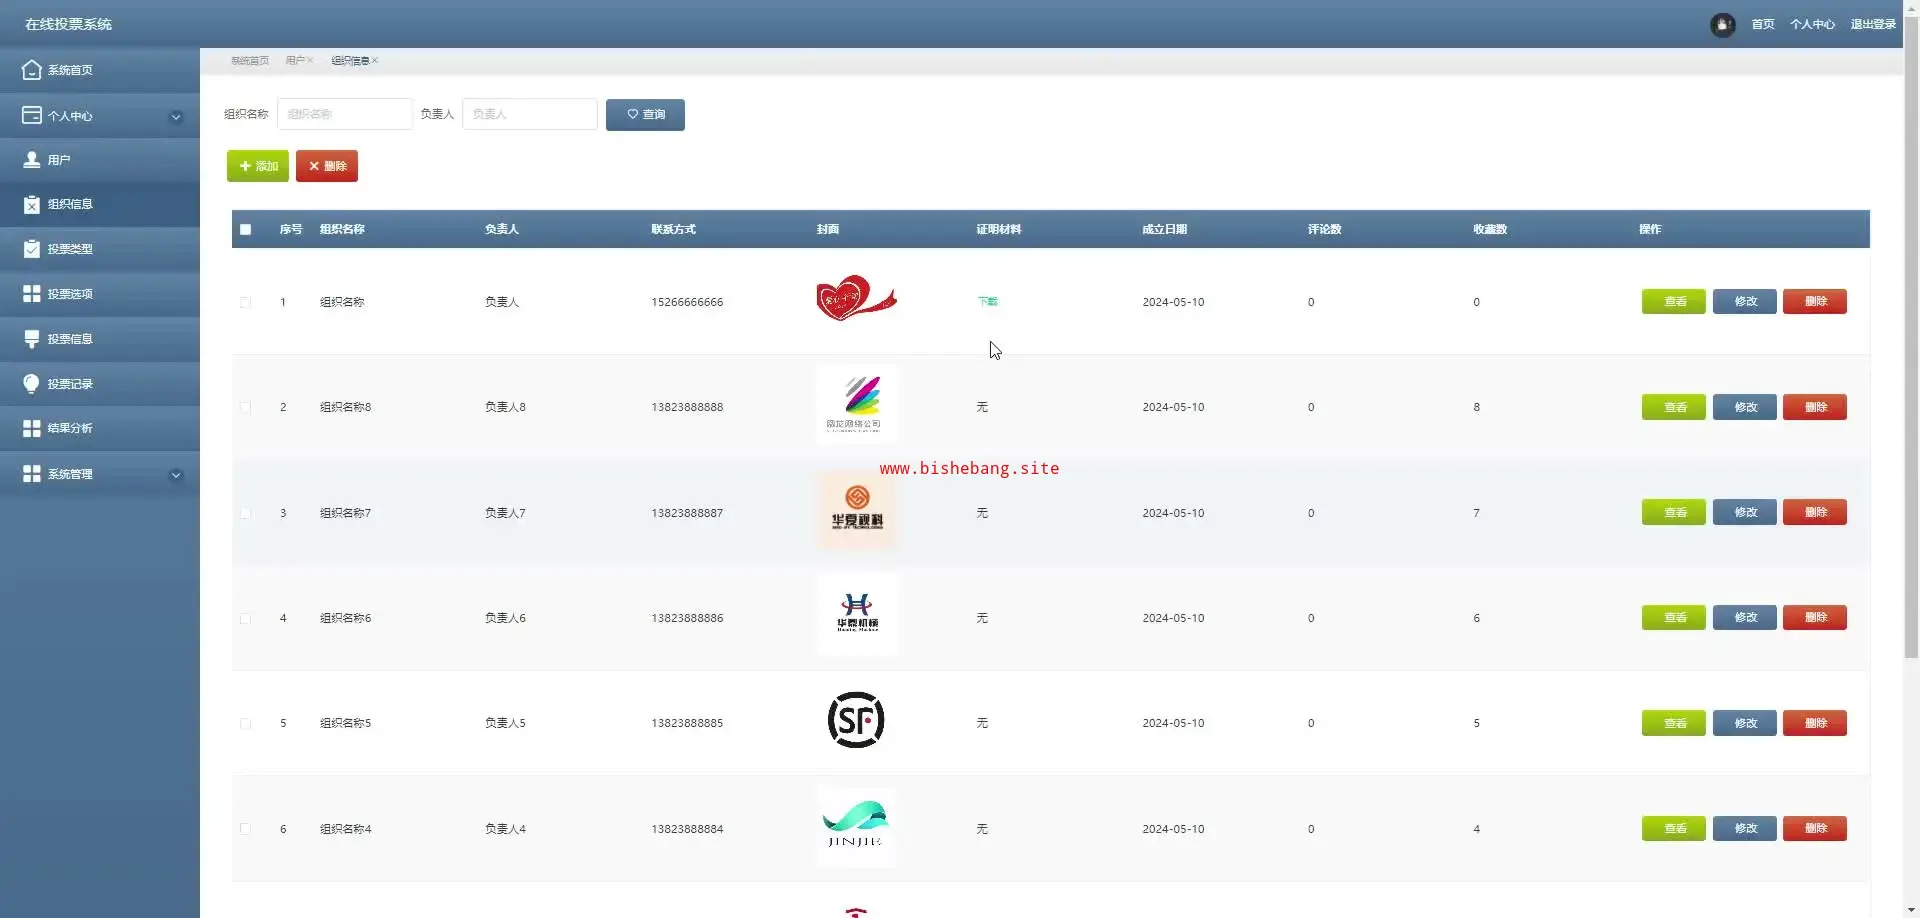Open 投票类型 using its sidebar icon
The width and height of the screenshot is (1920, 918).
tap(32, 249)
